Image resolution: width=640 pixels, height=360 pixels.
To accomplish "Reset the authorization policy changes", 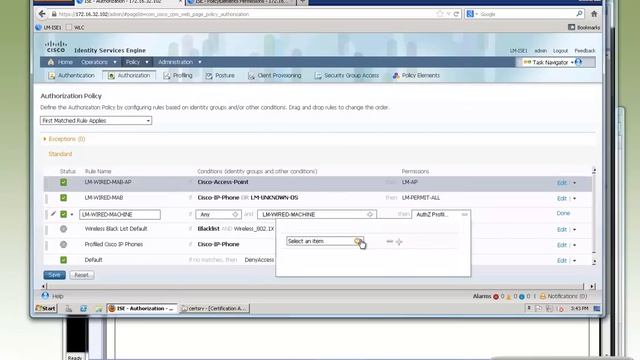I will (x=82, y=275).
